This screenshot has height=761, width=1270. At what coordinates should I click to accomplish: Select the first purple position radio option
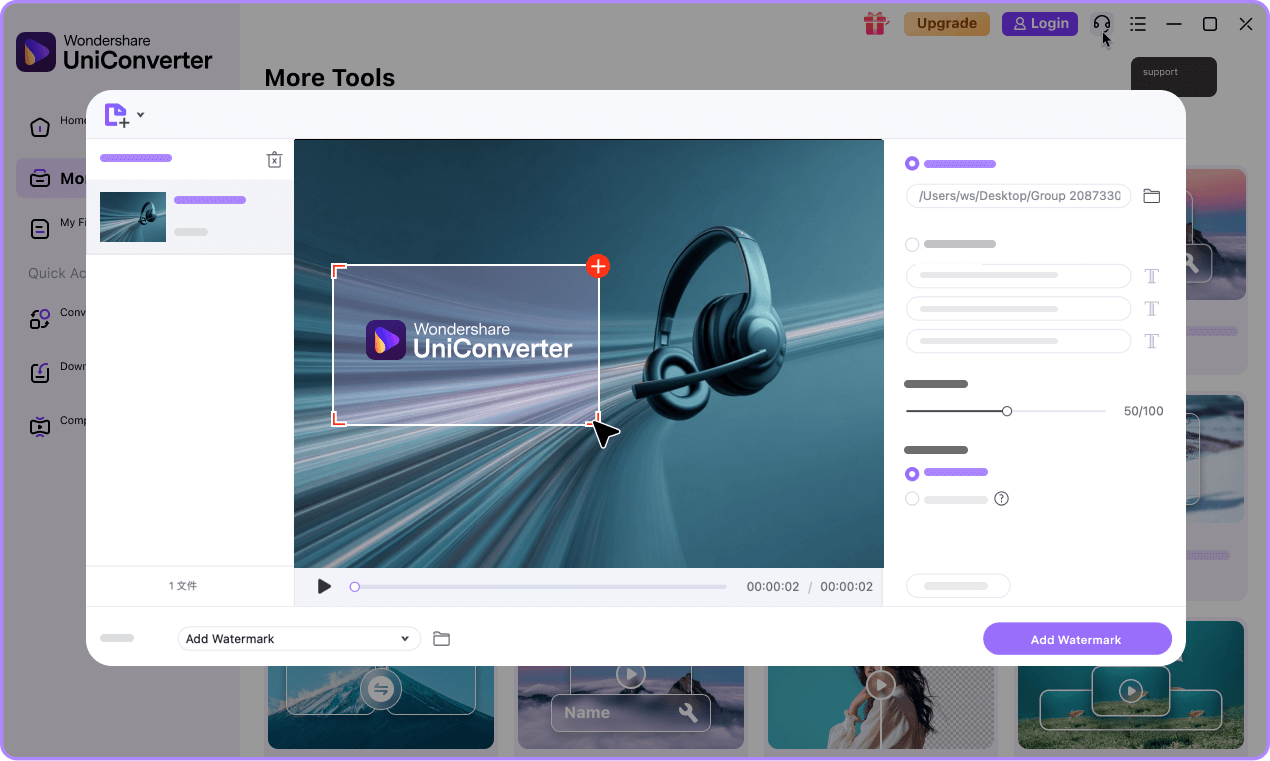[x=912, y=473]
